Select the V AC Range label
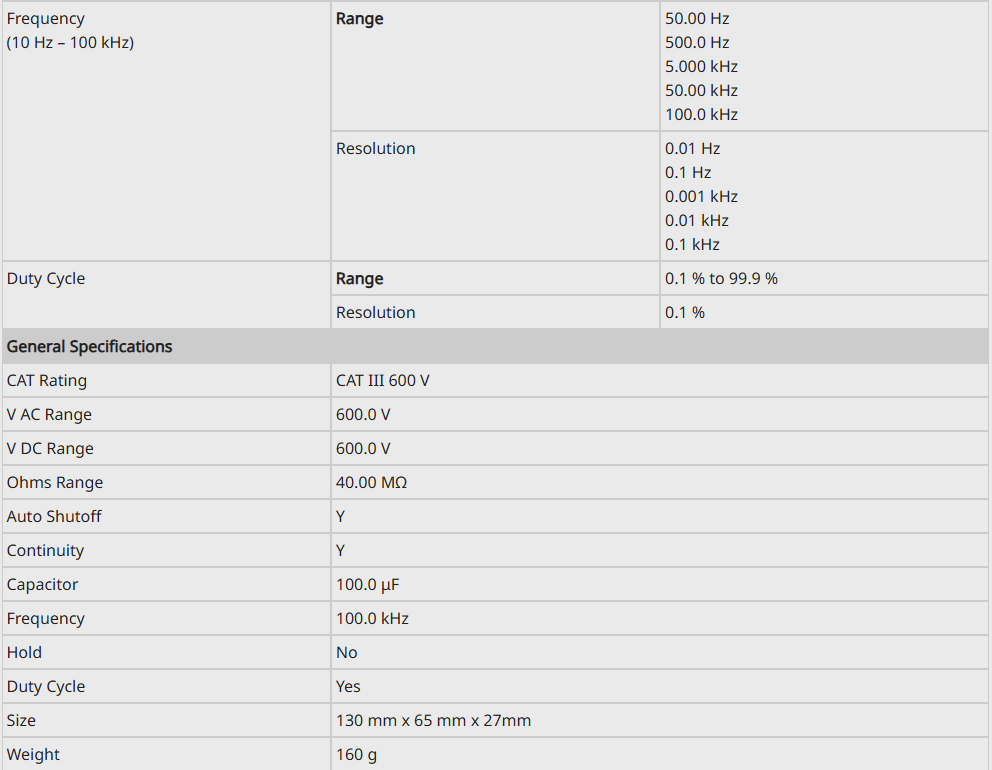 click(49, 415)
